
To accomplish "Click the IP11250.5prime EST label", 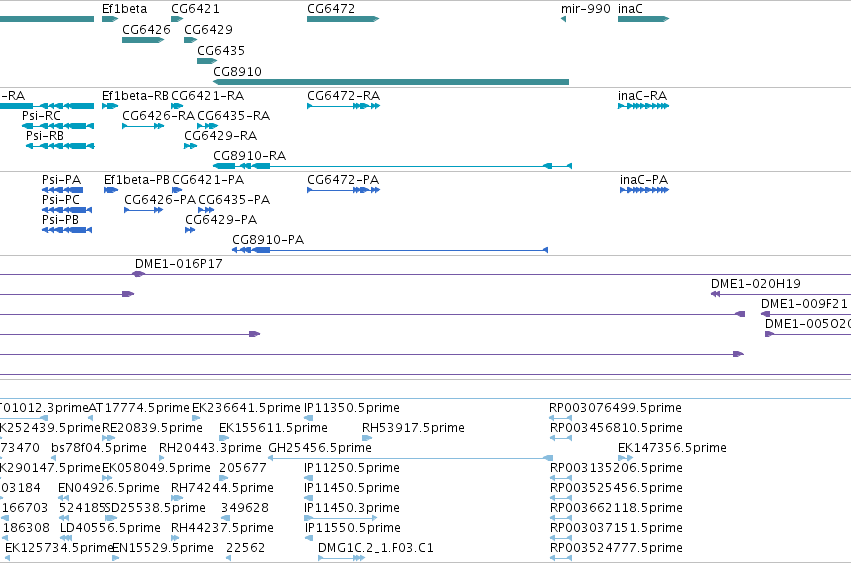I will tap(352, 468).
